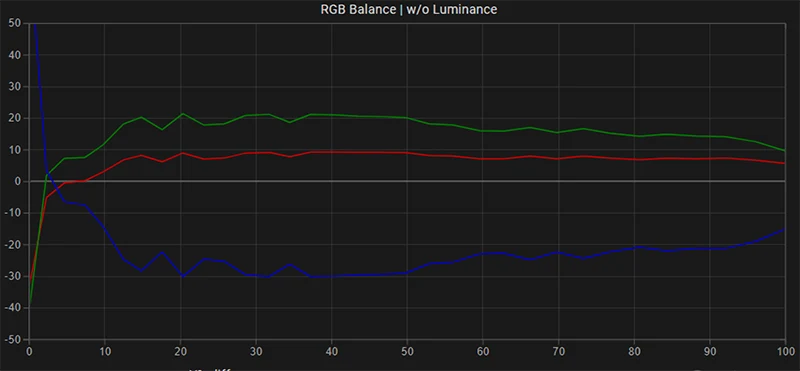Click the y-axis label -30

click(x=13, y=276)
